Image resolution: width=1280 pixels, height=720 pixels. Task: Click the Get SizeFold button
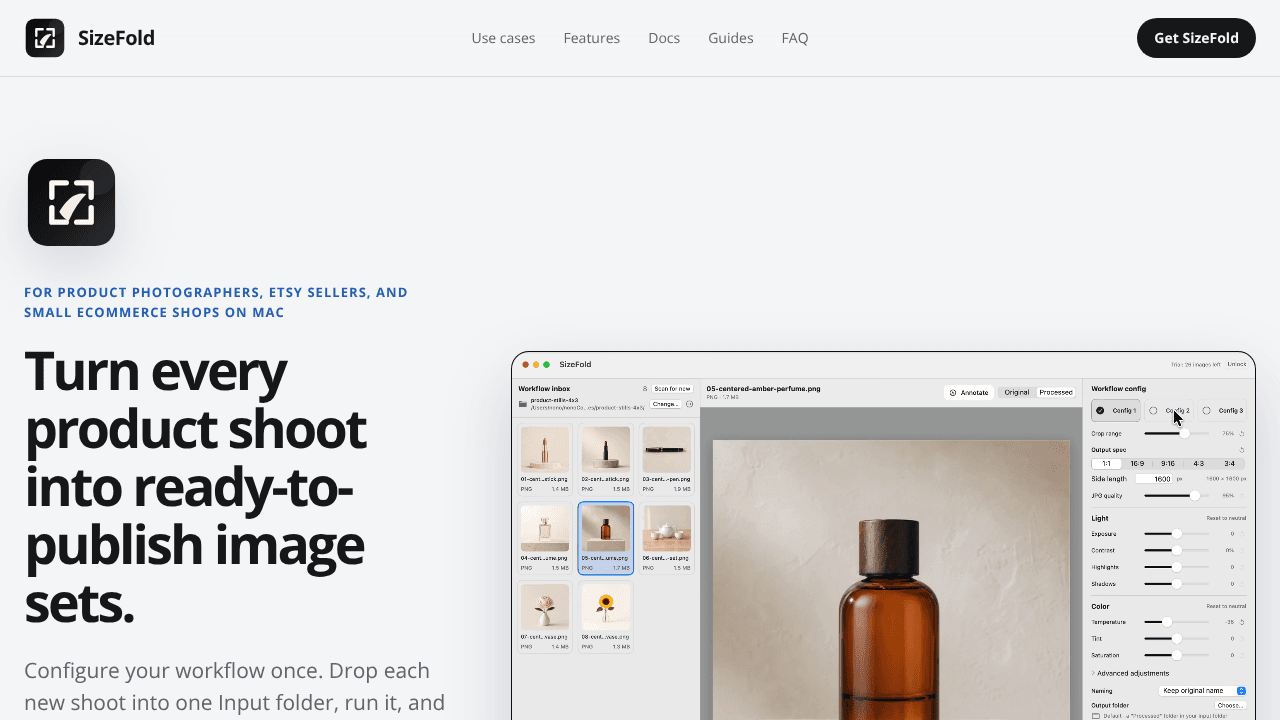click(1196, 38)
